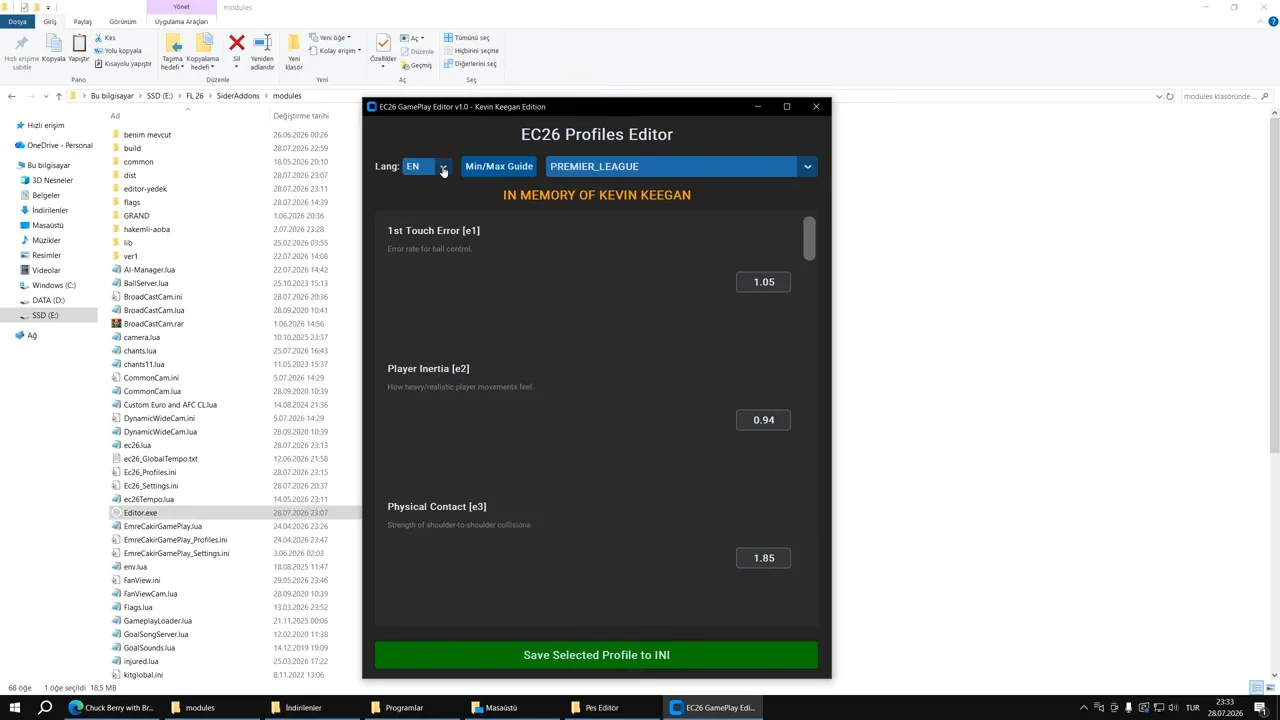Expand address bar history dropdown
1280x720 pixels.
coord(1158,96)
